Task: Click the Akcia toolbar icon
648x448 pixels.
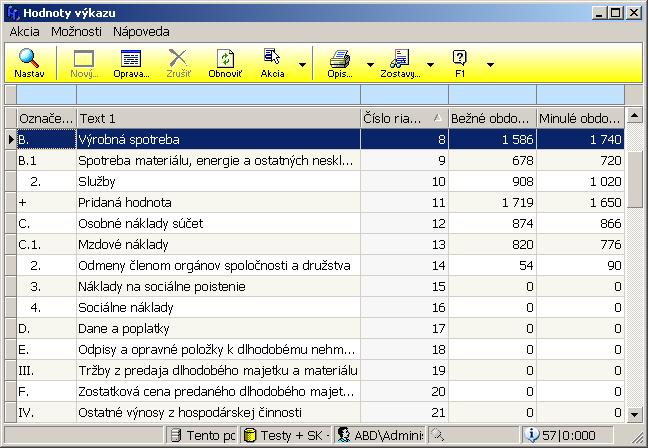Action: pyautogui.click(x=272, y=57)
